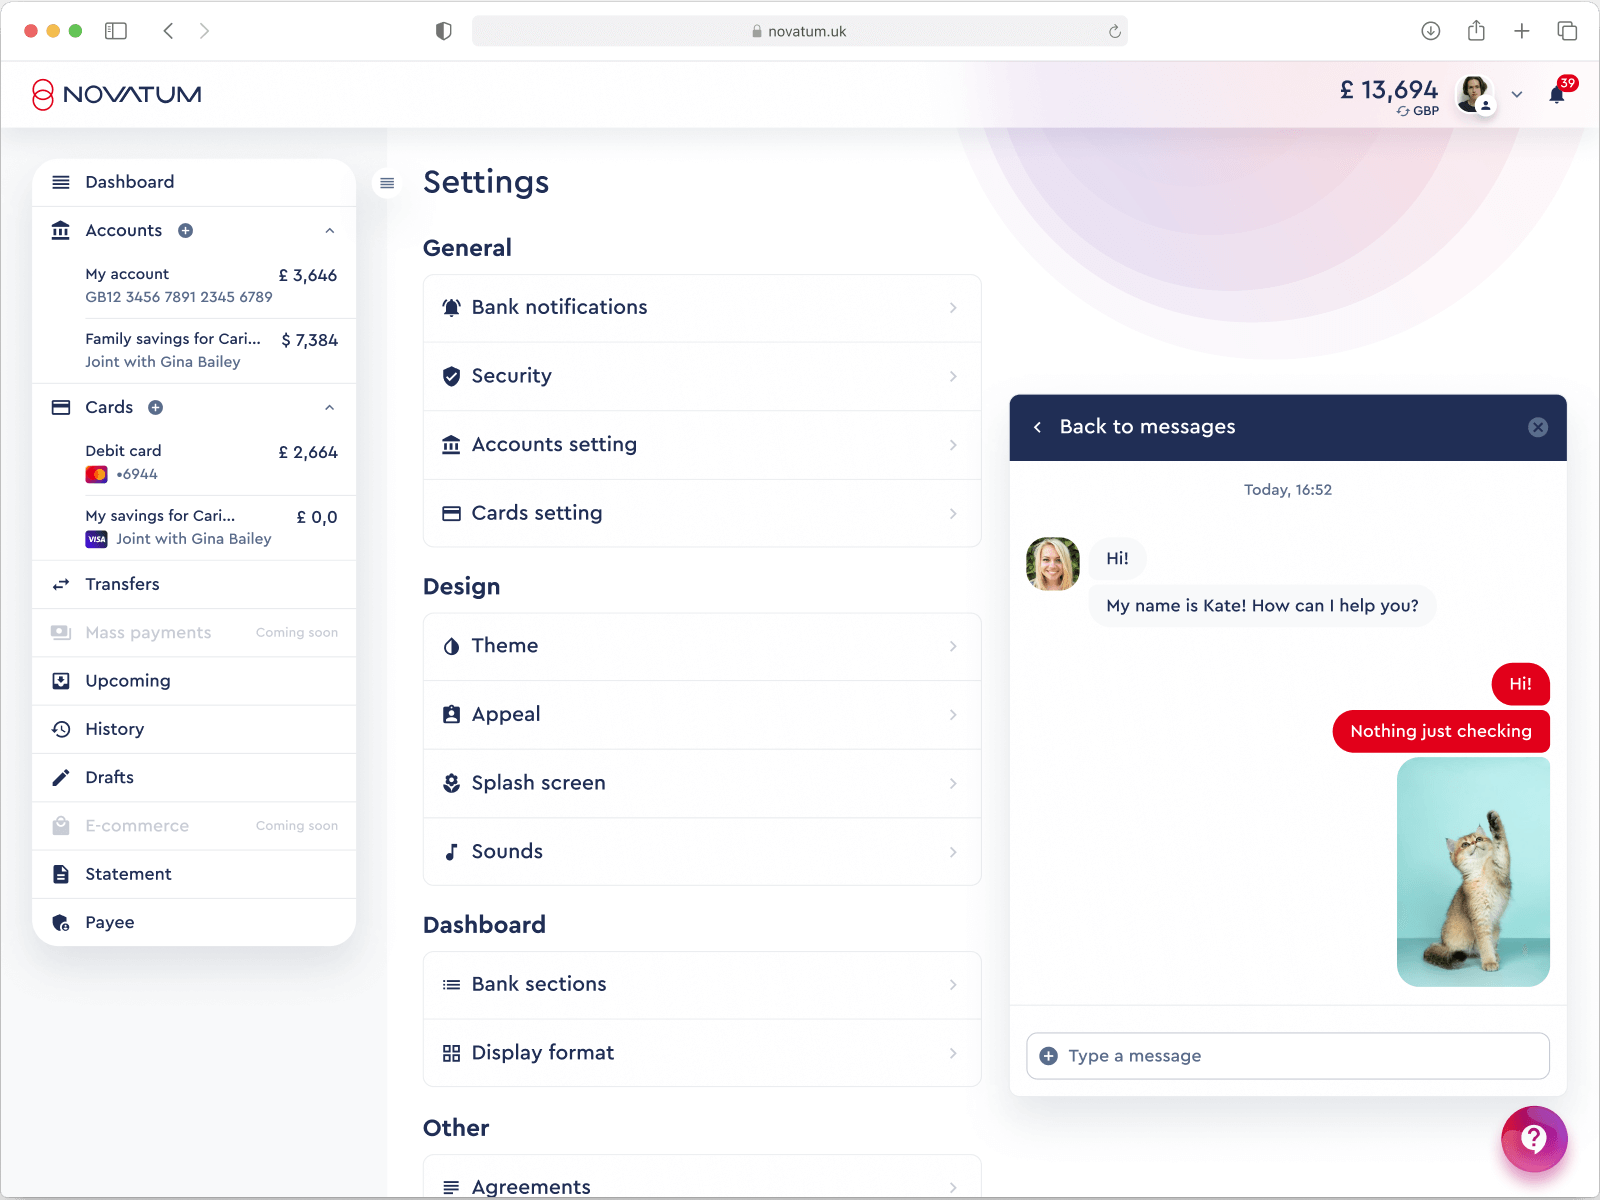This screenshot has height=1200, width=1600.
Task: Open Splash screen settings
Action: [702, 783]
